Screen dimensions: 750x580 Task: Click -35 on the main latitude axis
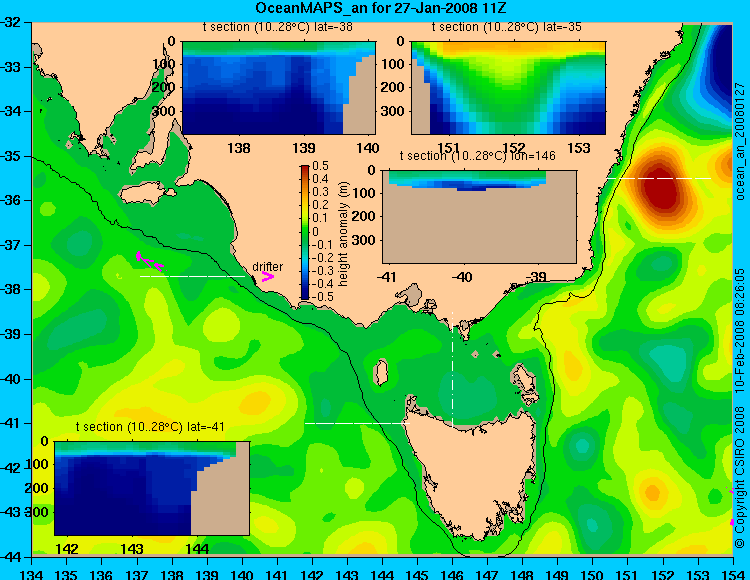11,156
